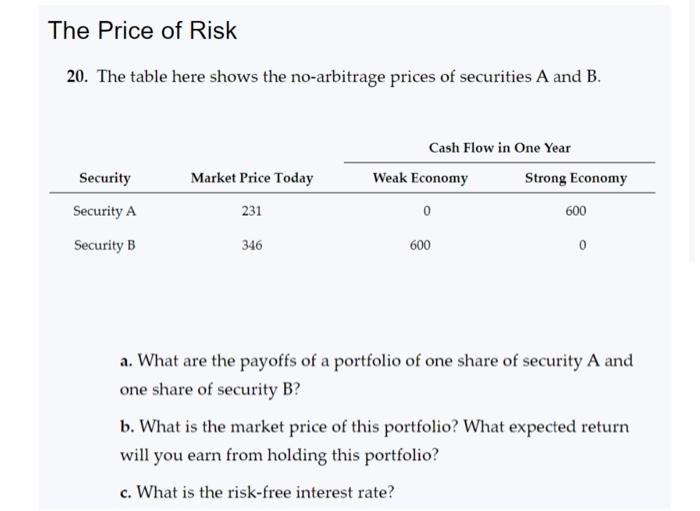Click Security A's strong economy value 600
This screenshot has width=700, height=511.
[x=576, y=211]
